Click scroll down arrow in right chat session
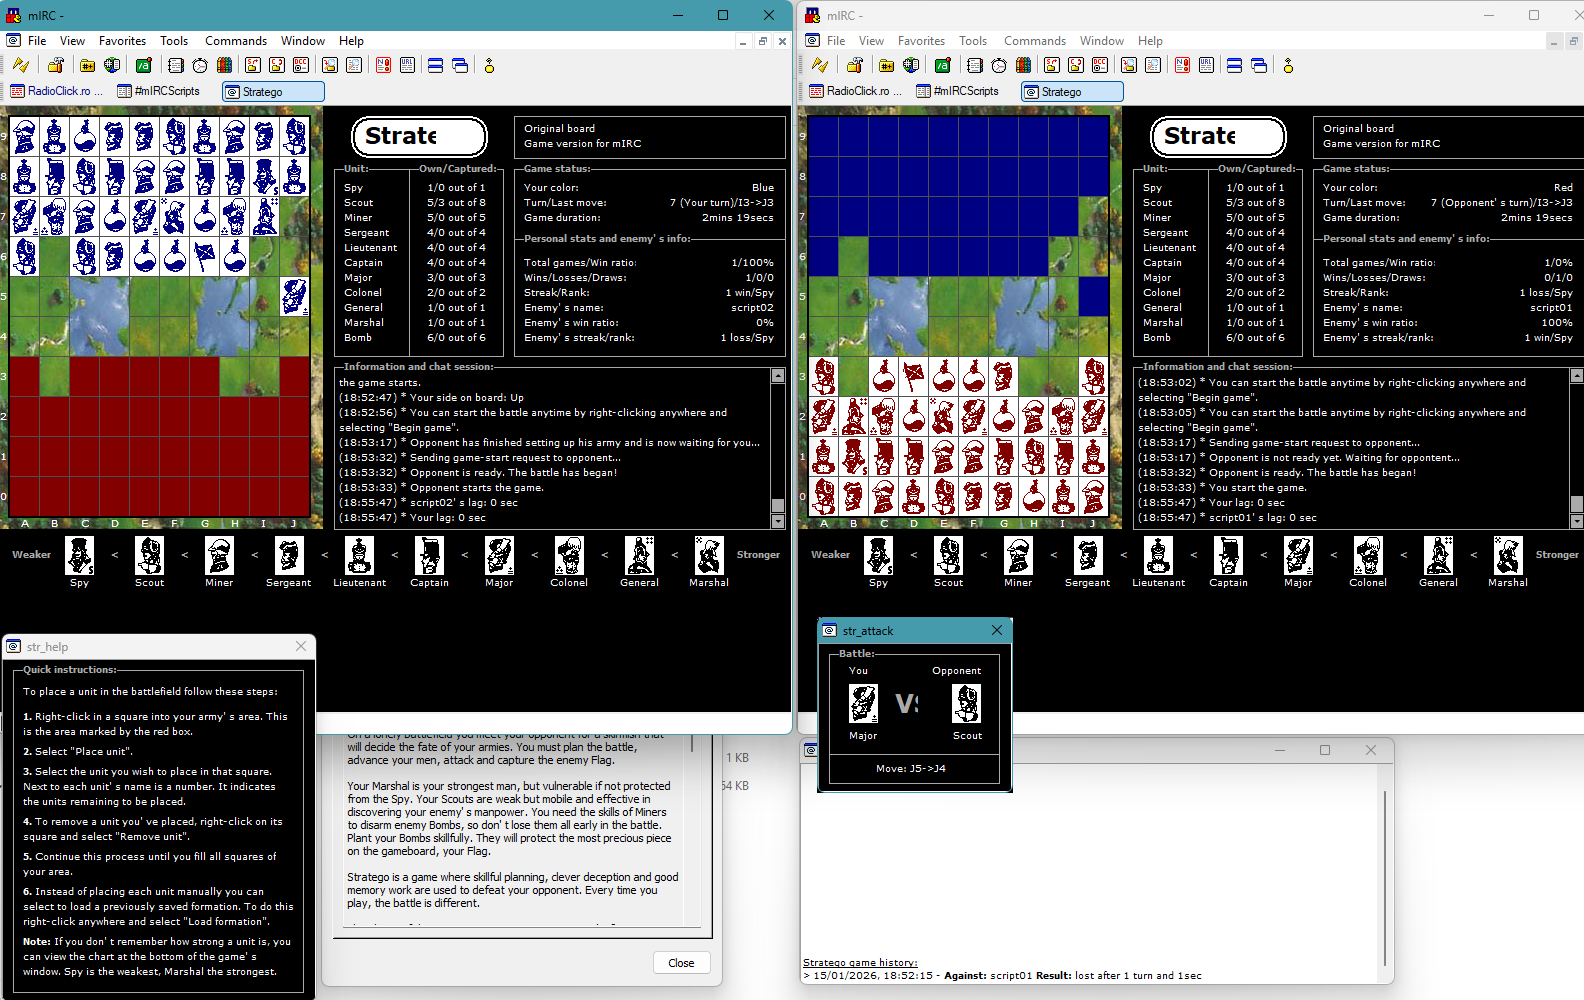 click(1577, 522)
